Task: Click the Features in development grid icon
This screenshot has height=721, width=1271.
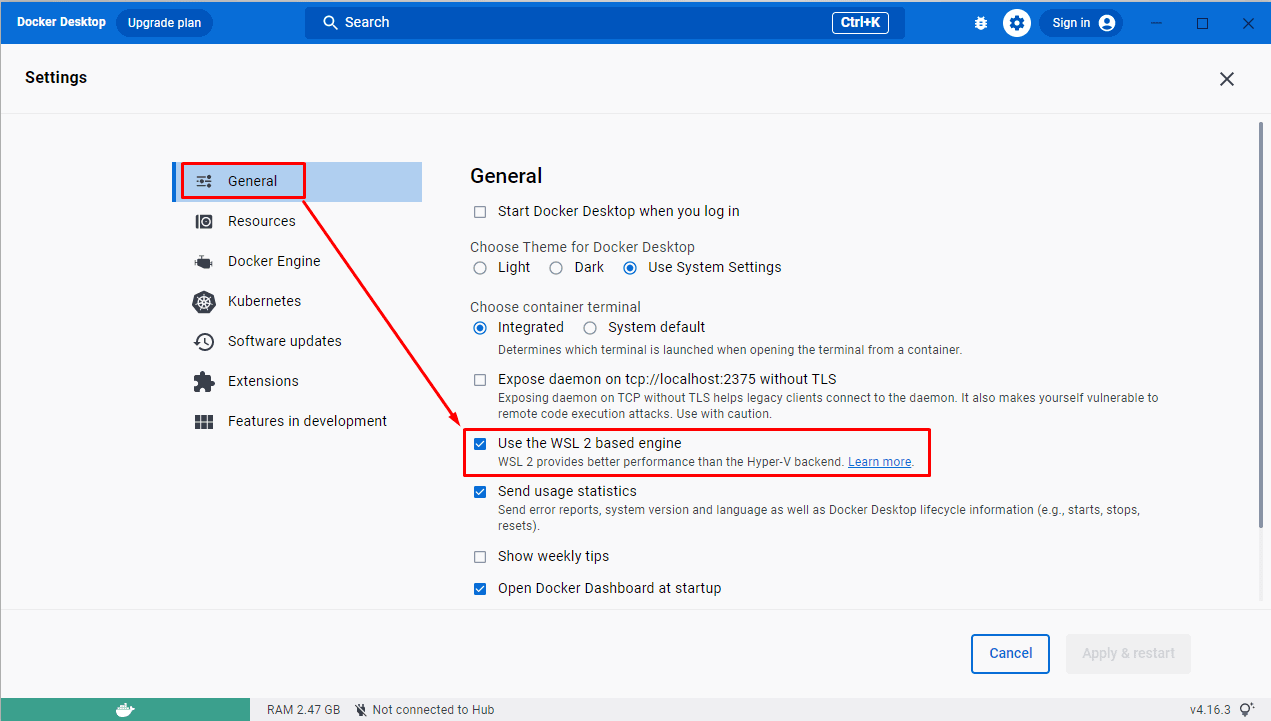Action: (204, 422)
